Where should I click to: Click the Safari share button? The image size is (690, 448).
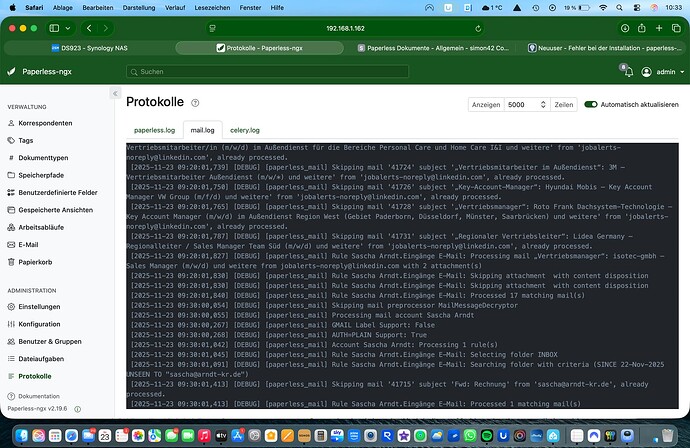[x=642, y=28]
